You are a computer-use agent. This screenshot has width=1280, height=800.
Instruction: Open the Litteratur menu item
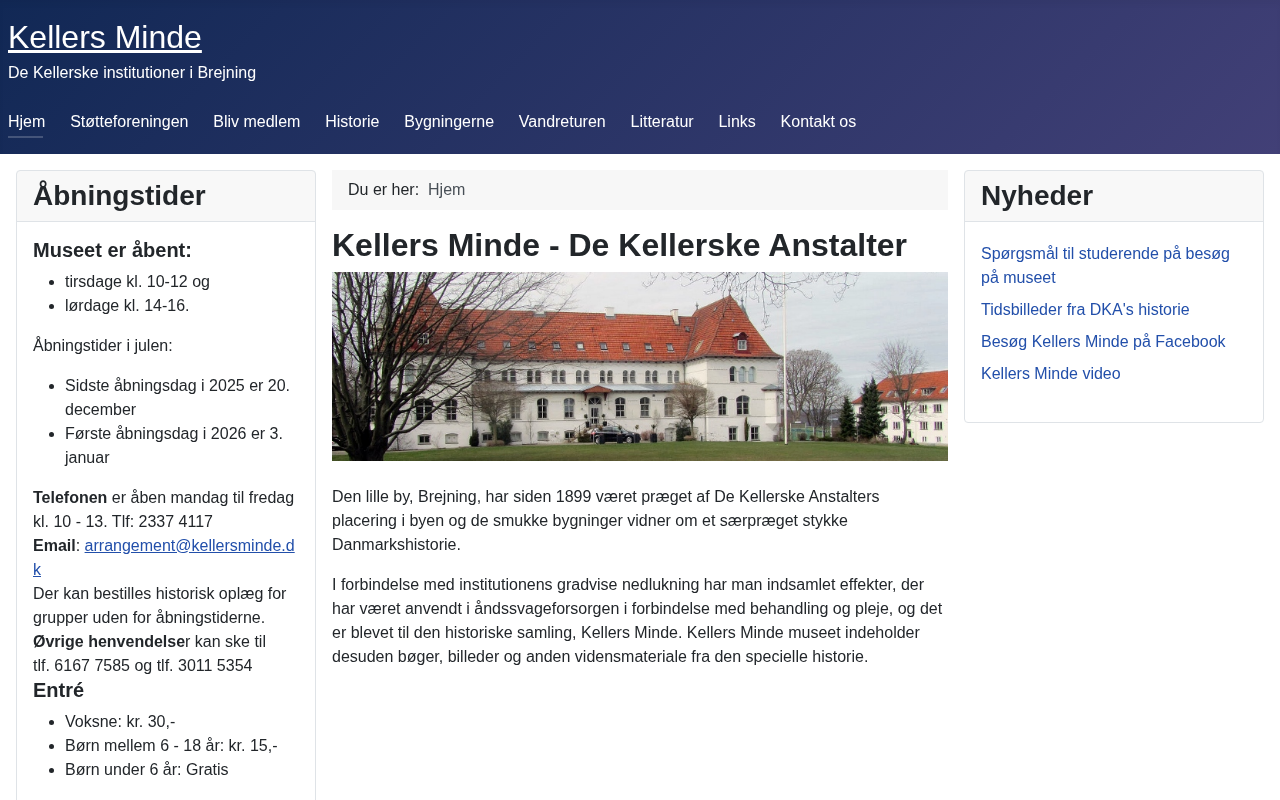coord(662,122)
